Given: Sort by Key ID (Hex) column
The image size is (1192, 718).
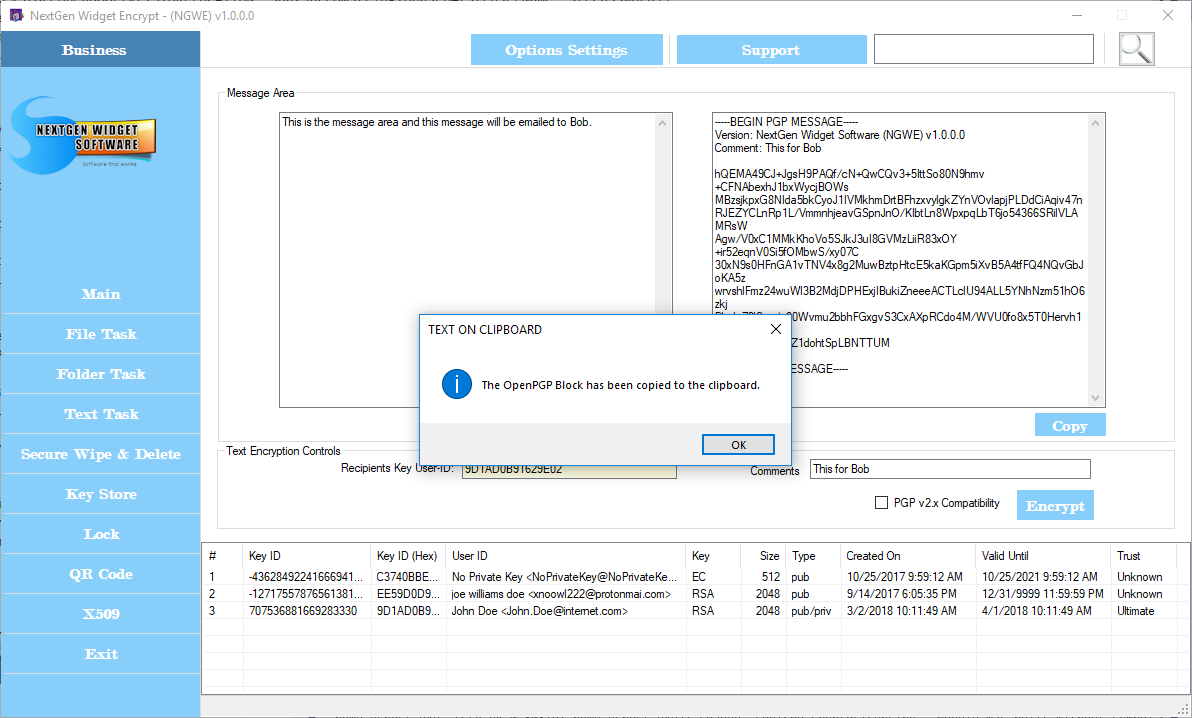Looking at the screenshot, I should click(408, 556).
